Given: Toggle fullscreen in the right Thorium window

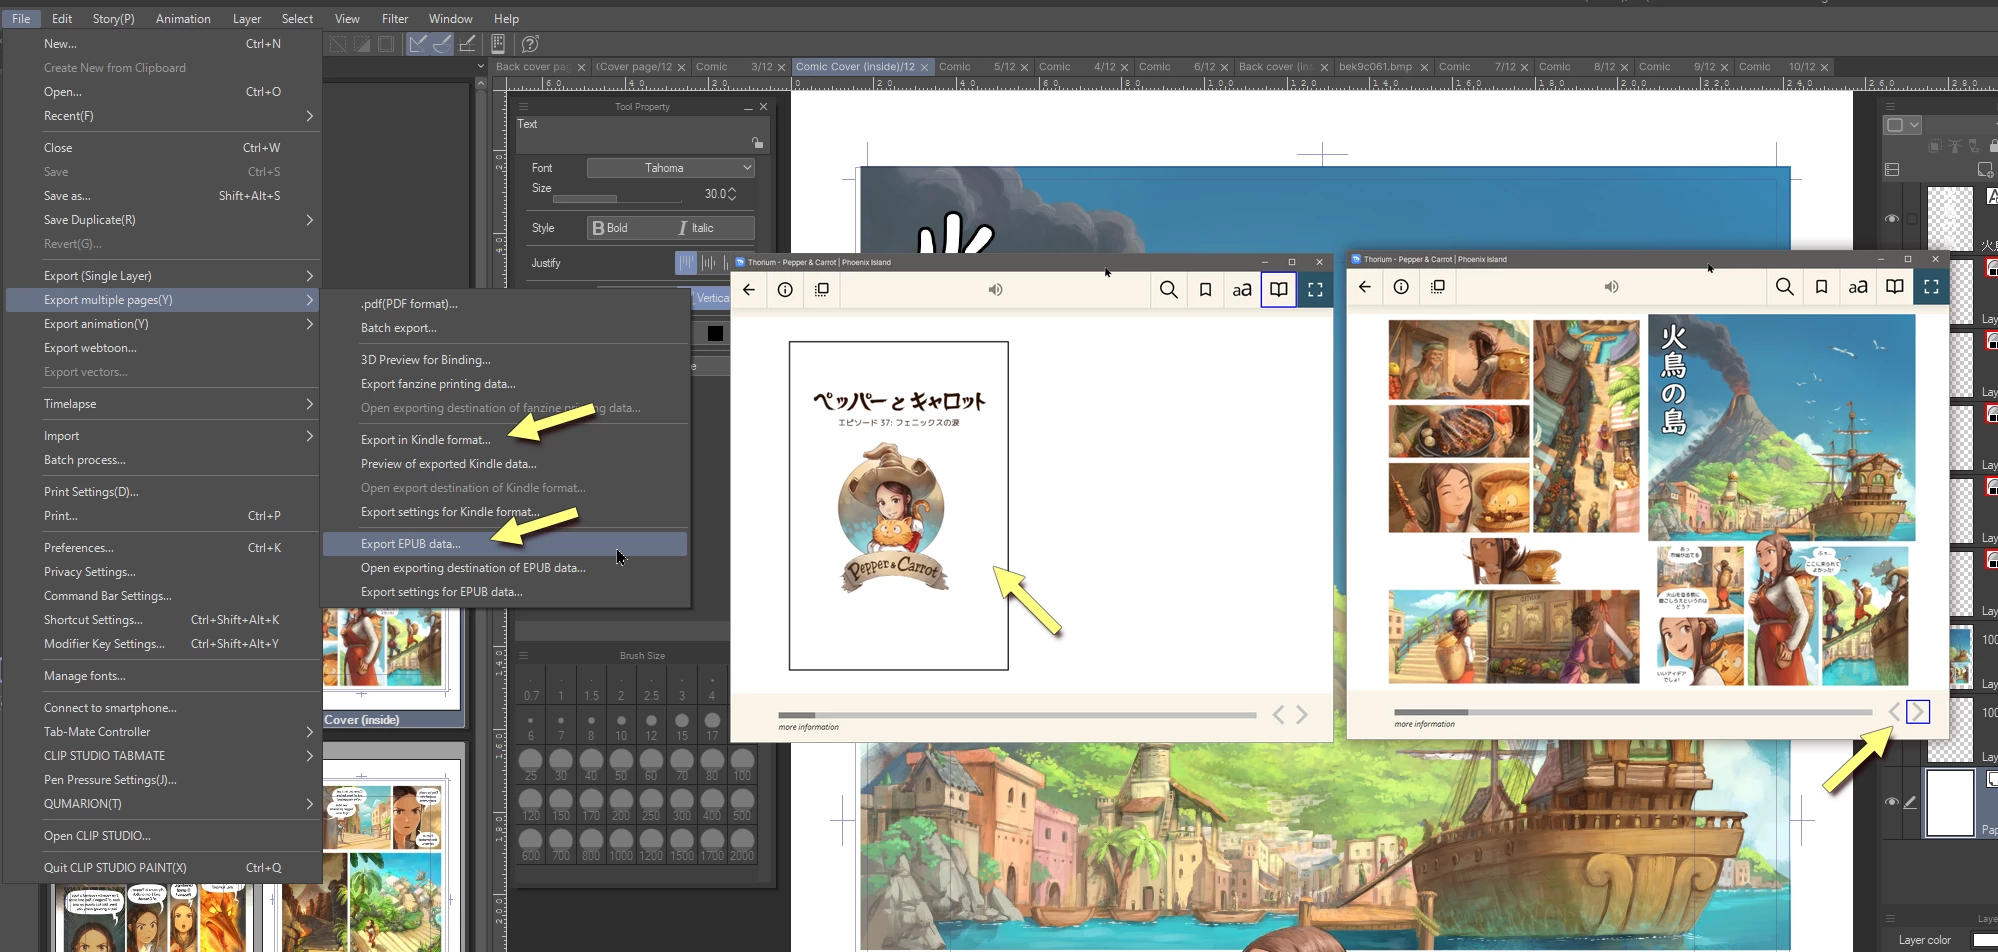Looking at the screenshot, I should pyautogui.click(x=1931, y=287).
